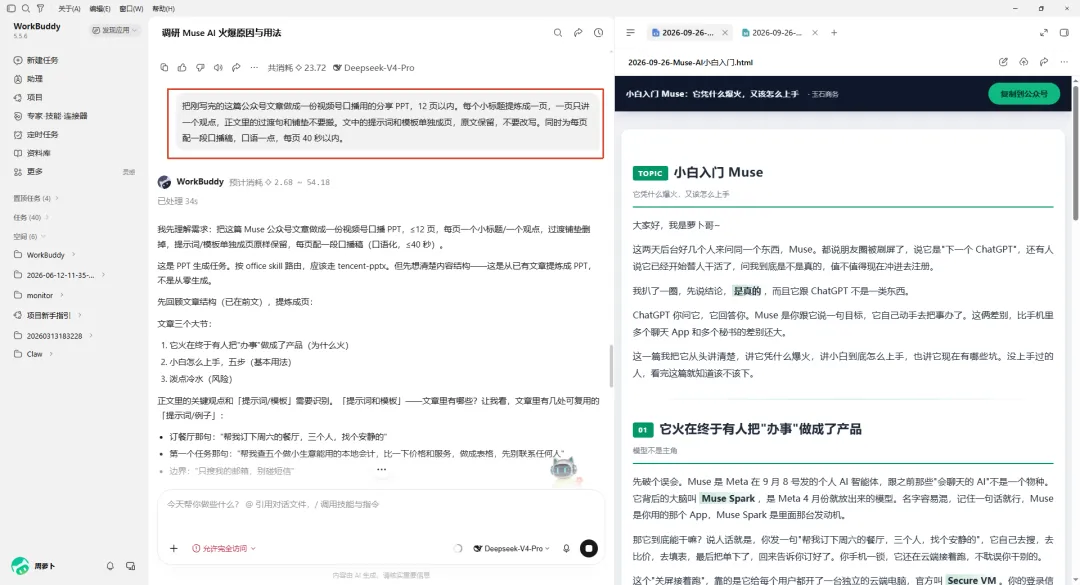This screenshot has width=1080, height=585.
Task: Open the 编辑(E) menu
Action: point(100,9)
